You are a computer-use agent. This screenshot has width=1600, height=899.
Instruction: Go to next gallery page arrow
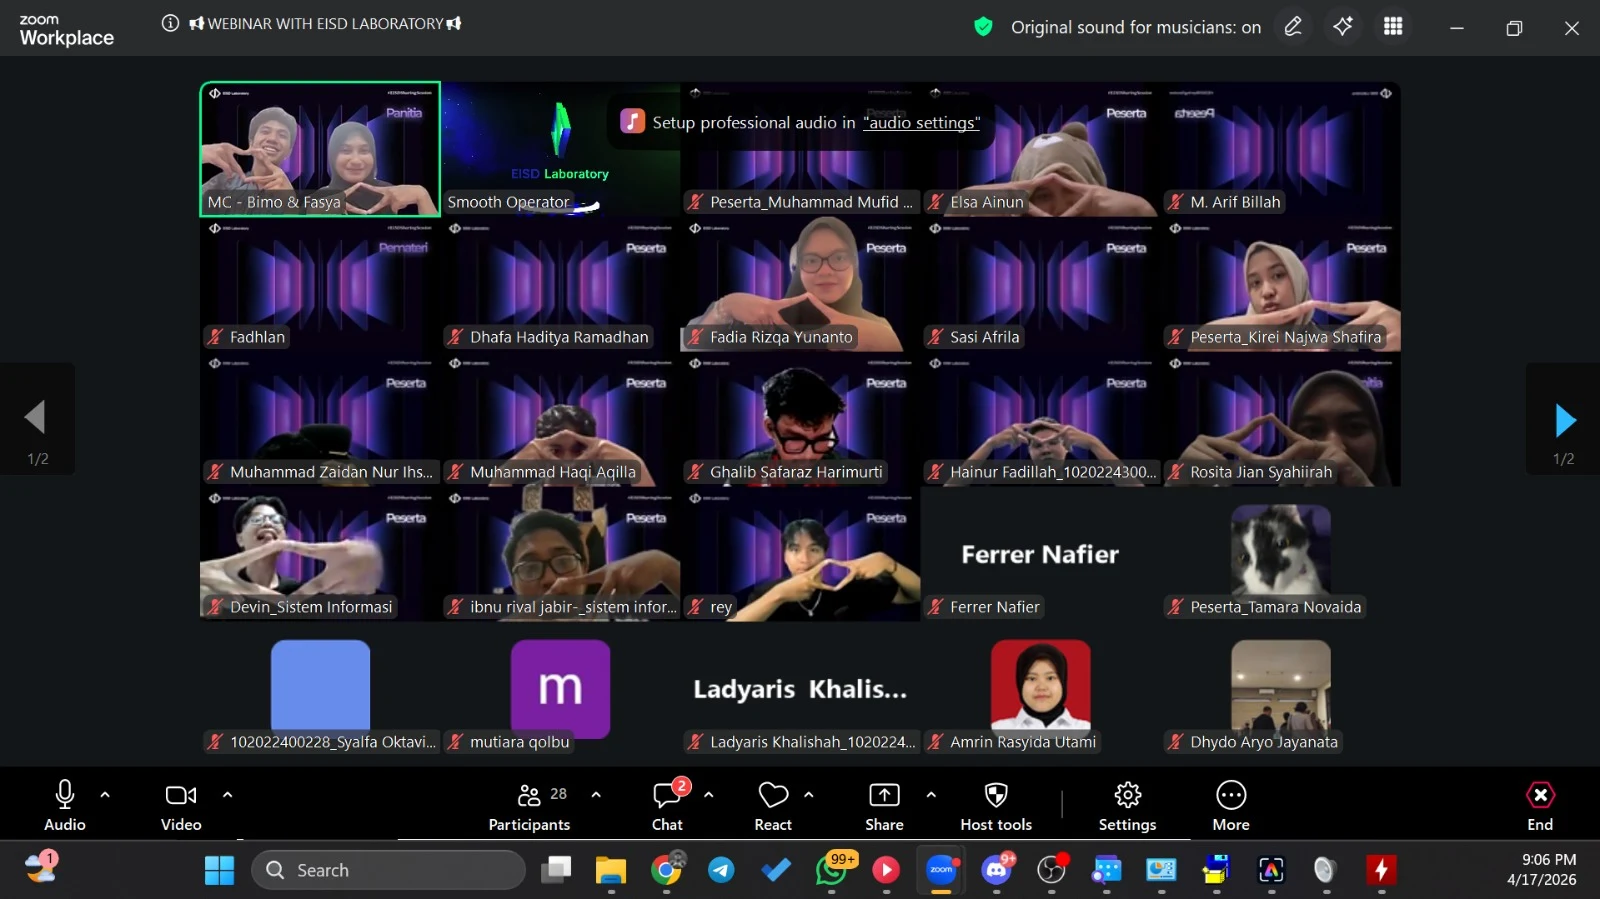(x=1564, y=421)
